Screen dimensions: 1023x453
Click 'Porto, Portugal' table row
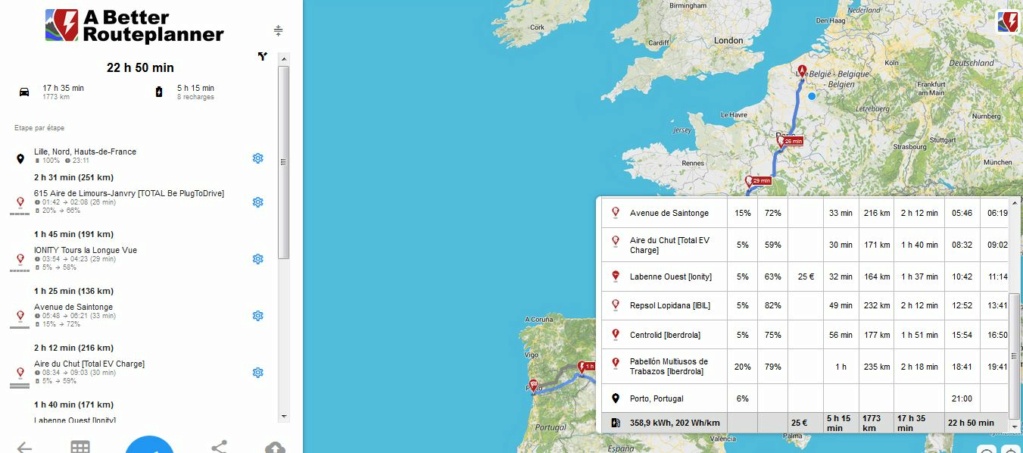point(804,398)
